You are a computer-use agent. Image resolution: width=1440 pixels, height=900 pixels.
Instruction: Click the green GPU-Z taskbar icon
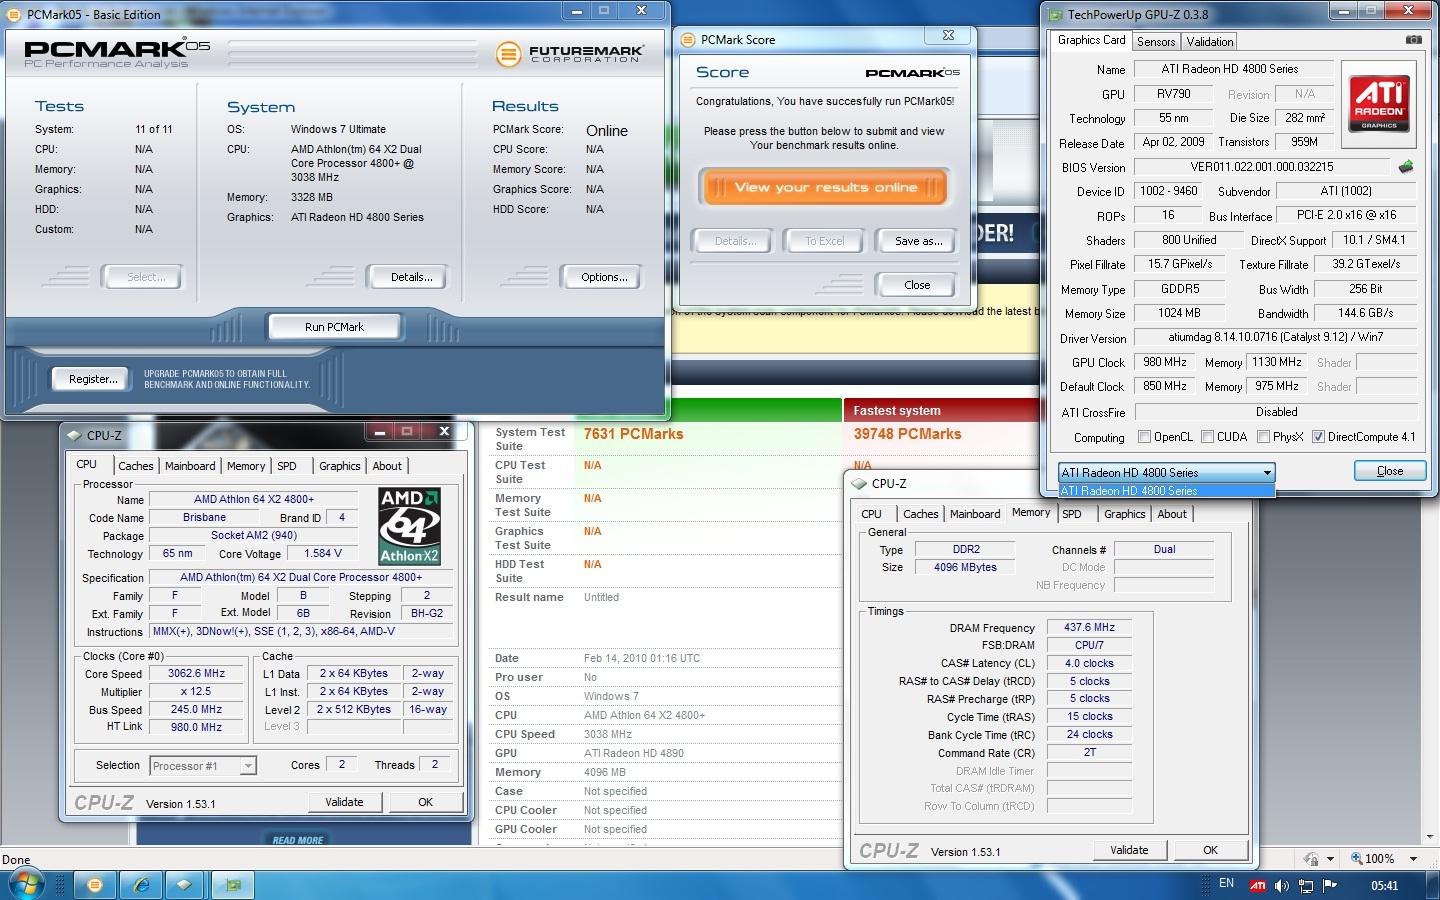click(233, 885)
